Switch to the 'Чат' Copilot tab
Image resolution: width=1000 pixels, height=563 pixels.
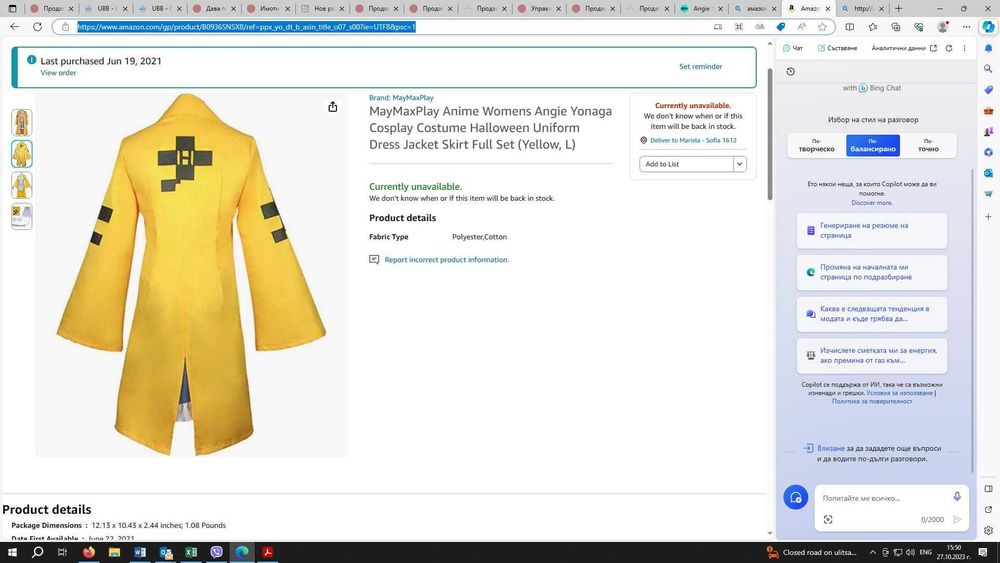tap(793, 48)
